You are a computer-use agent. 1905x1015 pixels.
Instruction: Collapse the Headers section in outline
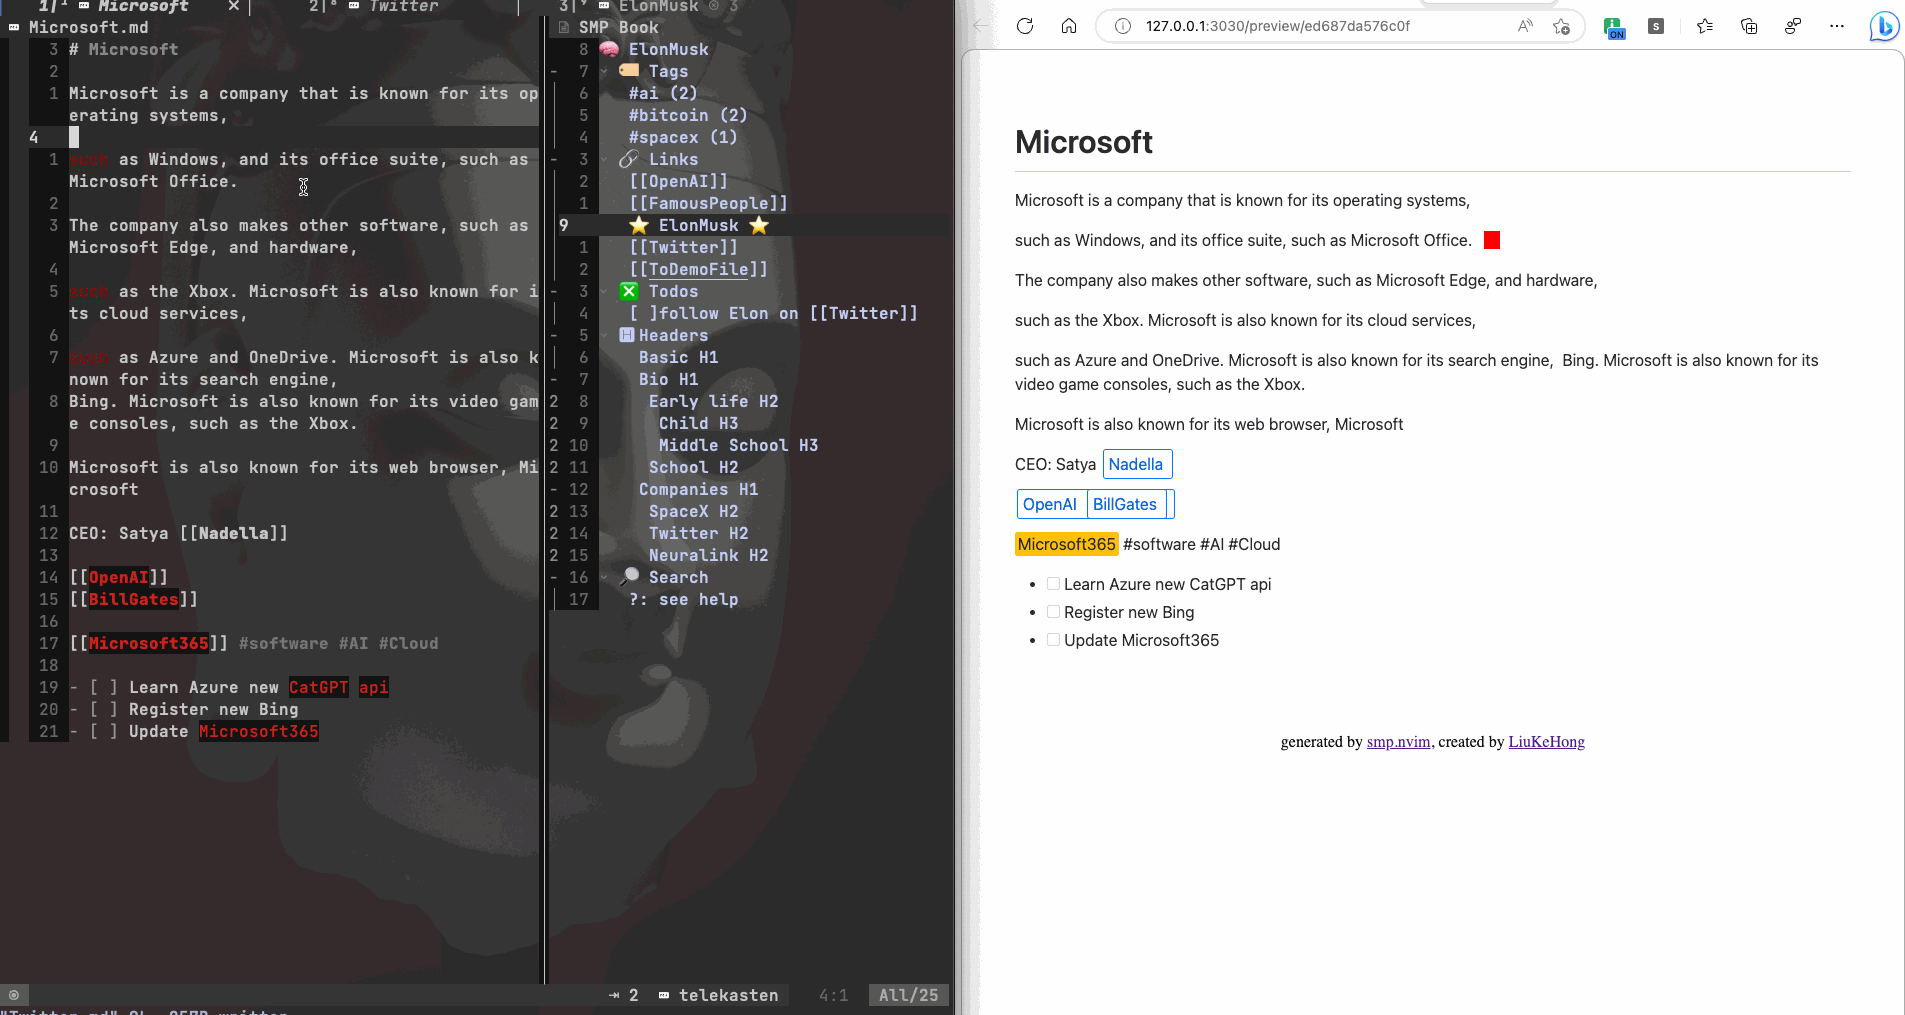click(604, 335)
